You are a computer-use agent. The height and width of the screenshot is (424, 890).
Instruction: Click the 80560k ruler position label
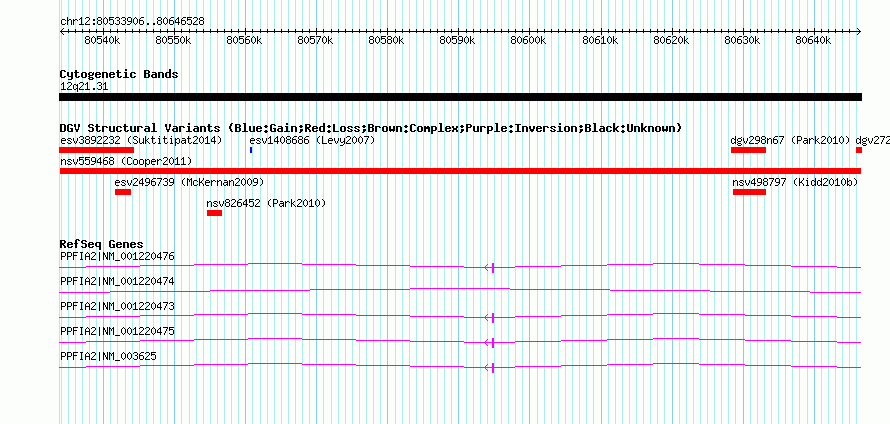(x=245, y=40)
